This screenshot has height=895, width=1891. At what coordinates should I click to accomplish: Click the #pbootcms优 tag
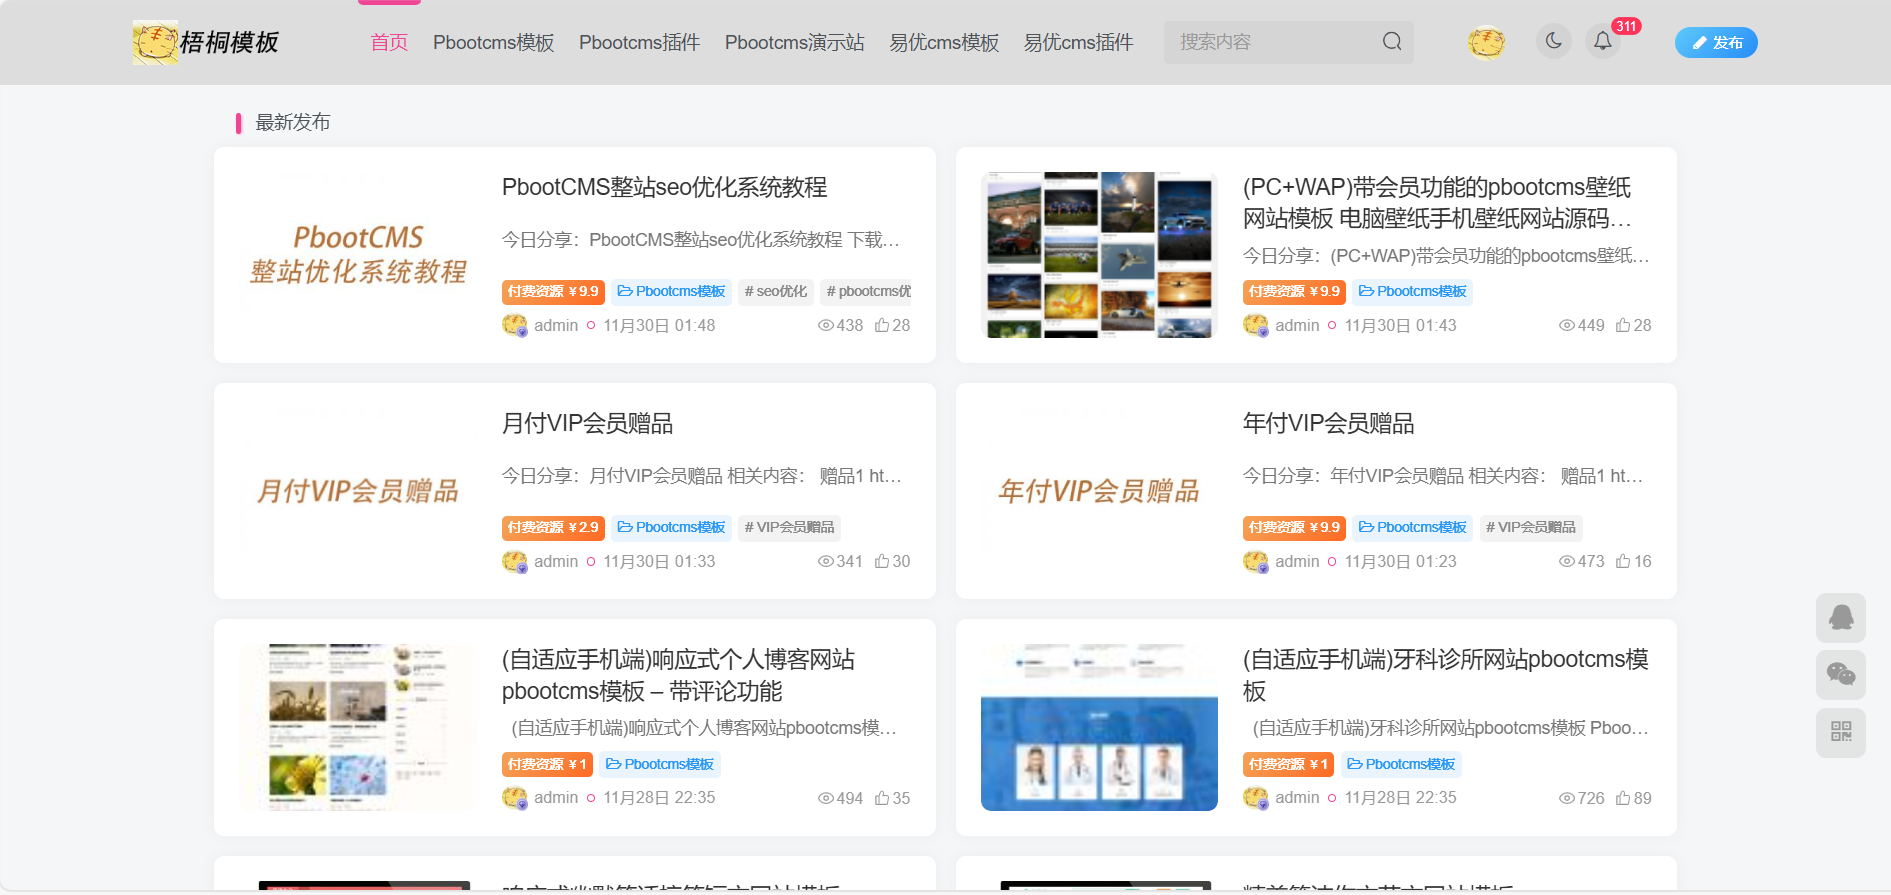coord(866,291)
